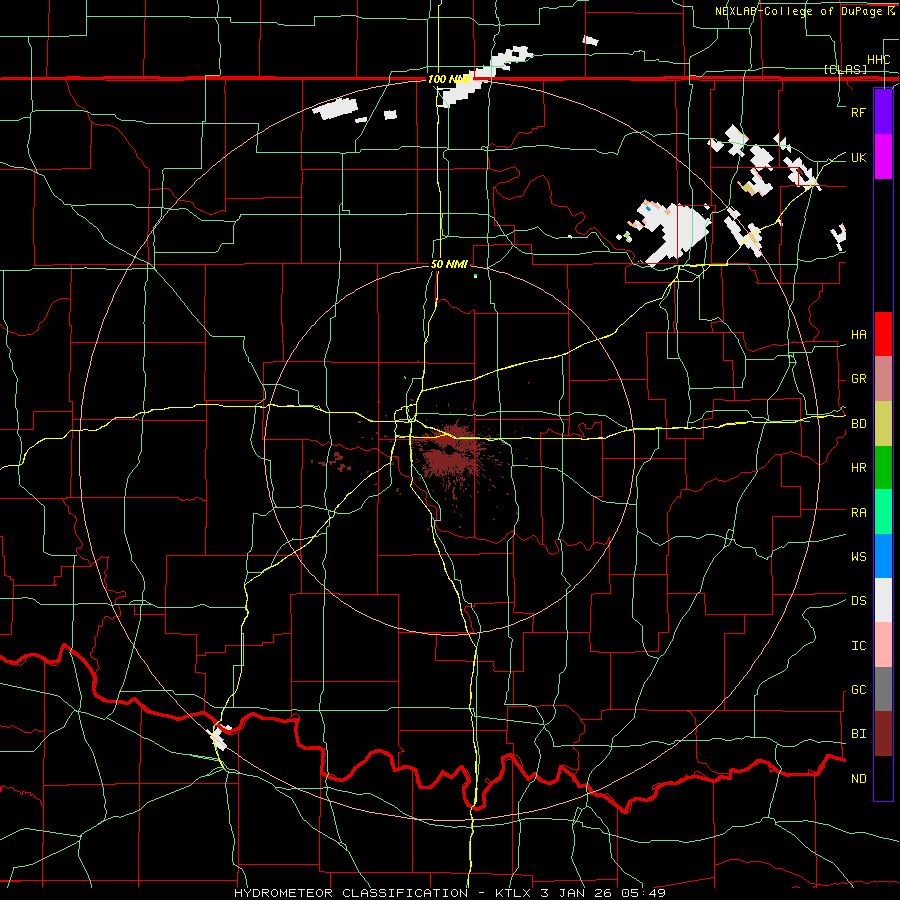Click the 50 NMI range ring label
The image size is (900, 900).
tap(449, 264)
